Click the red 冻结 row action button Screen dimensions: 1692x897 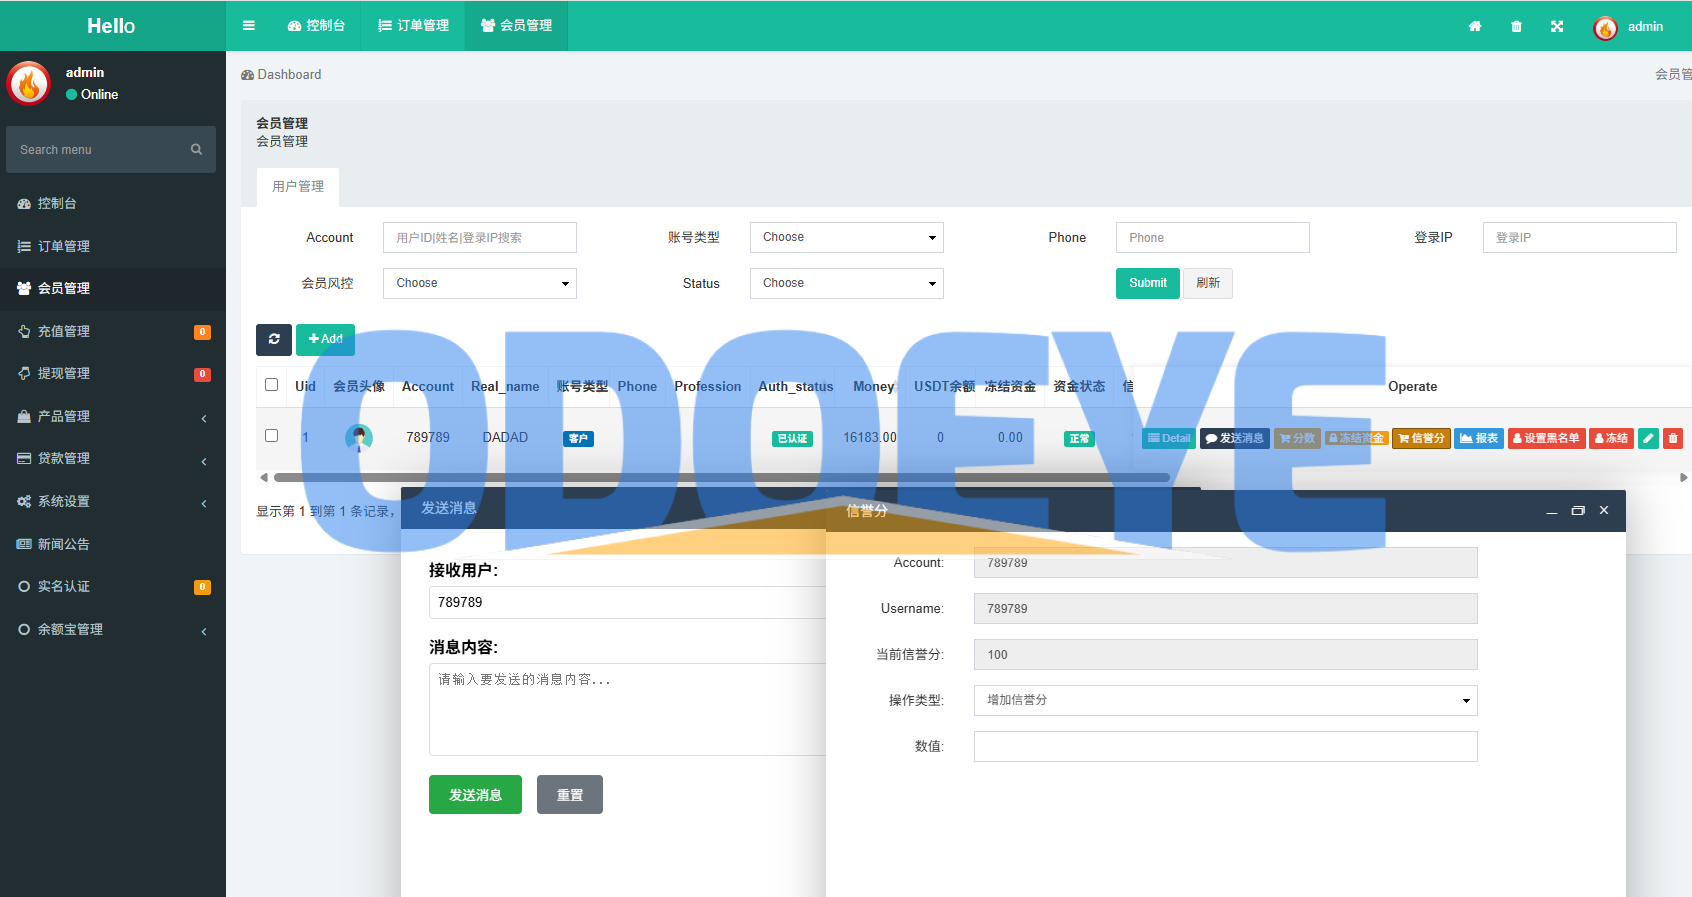(1611, 438)
